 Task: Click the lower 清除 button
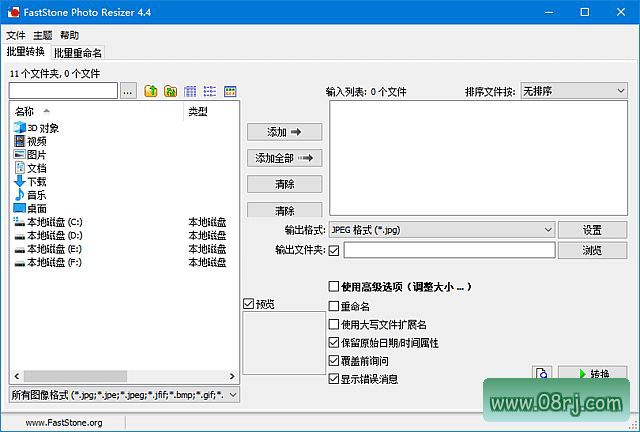click(284, 210)
